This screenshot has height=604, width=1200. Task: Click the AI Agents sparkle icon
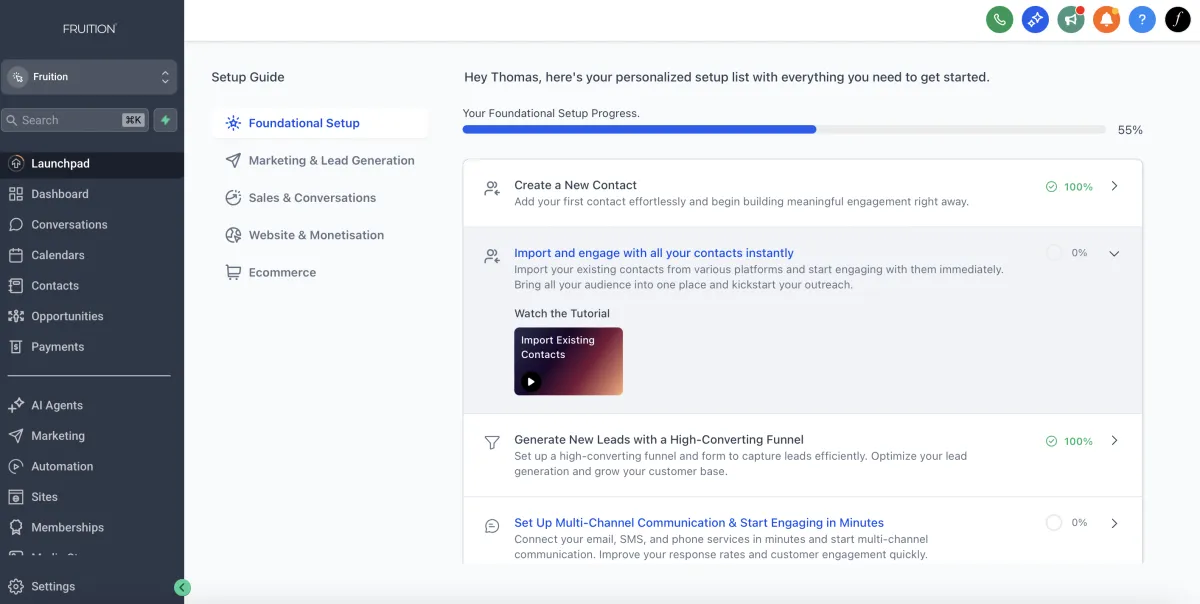point(16,405)
